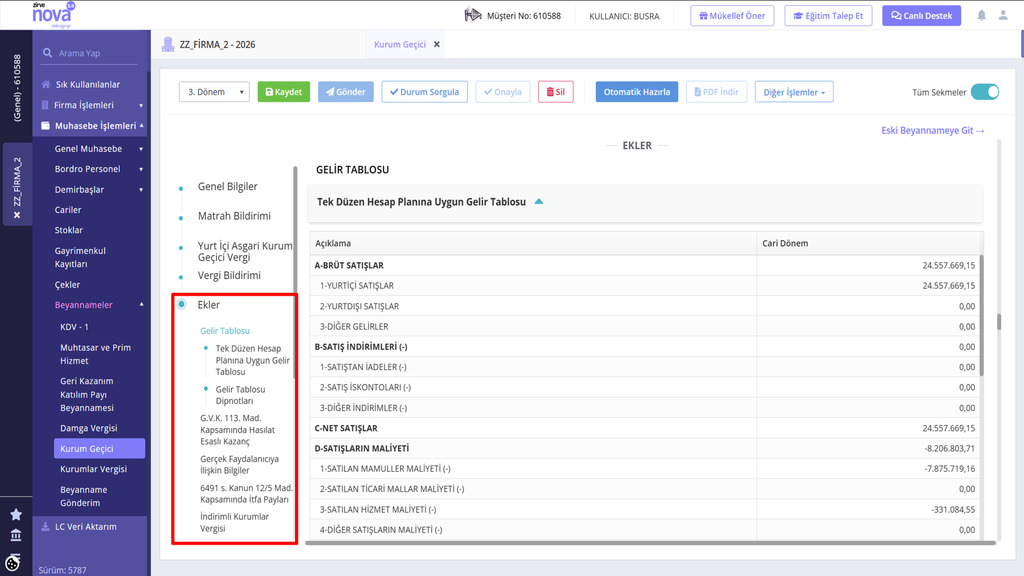The image size is (1024, 576).
Task: Click Canlı Destek button
Action: 921,16
